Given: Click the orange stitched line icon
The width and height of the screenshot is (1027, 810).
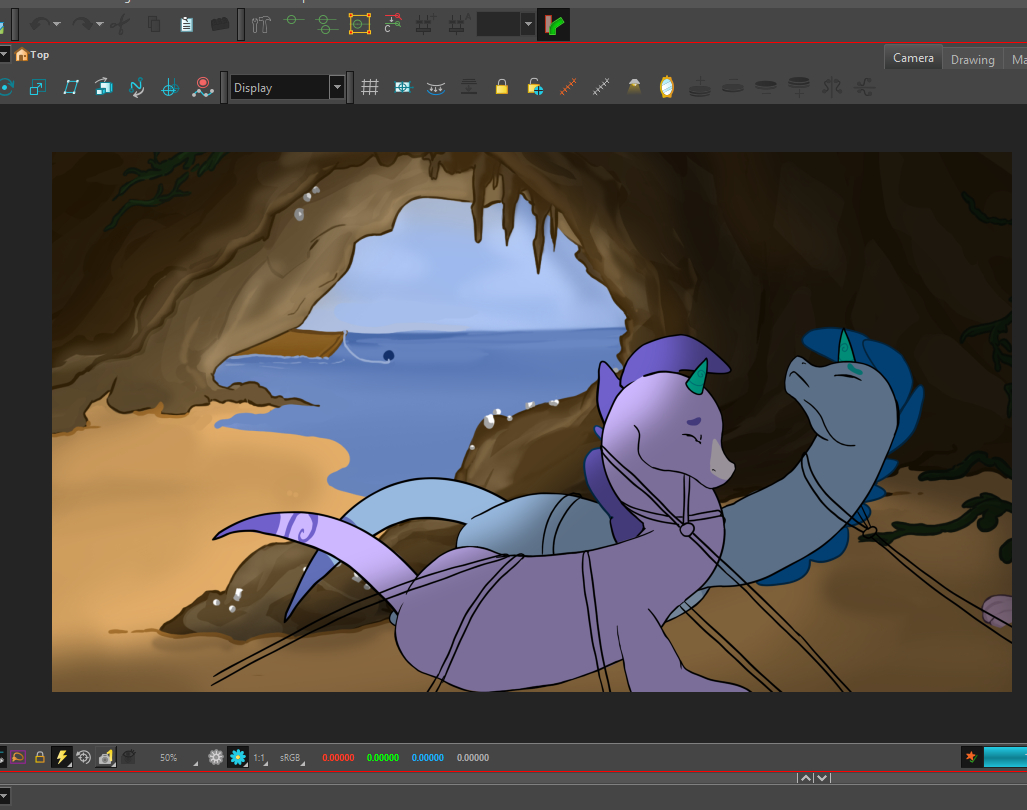Looking at the screenshot, I should click(x=568, y=88).
